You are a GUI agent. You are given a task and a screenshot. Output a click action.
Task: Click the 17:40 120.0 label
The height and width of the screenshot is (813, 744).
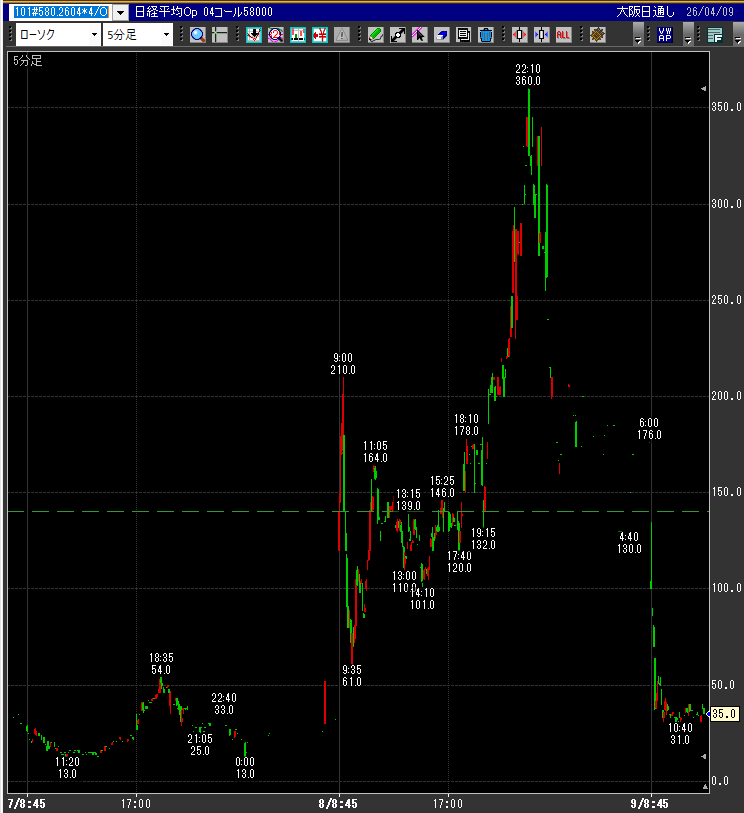(459, 562)
